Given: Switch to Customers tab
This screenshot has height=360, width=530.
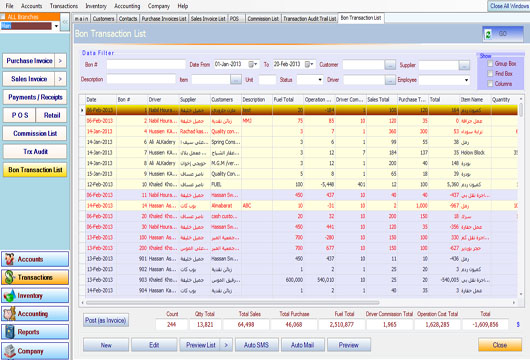Looking at the screenshot, I should pos(103,19).
